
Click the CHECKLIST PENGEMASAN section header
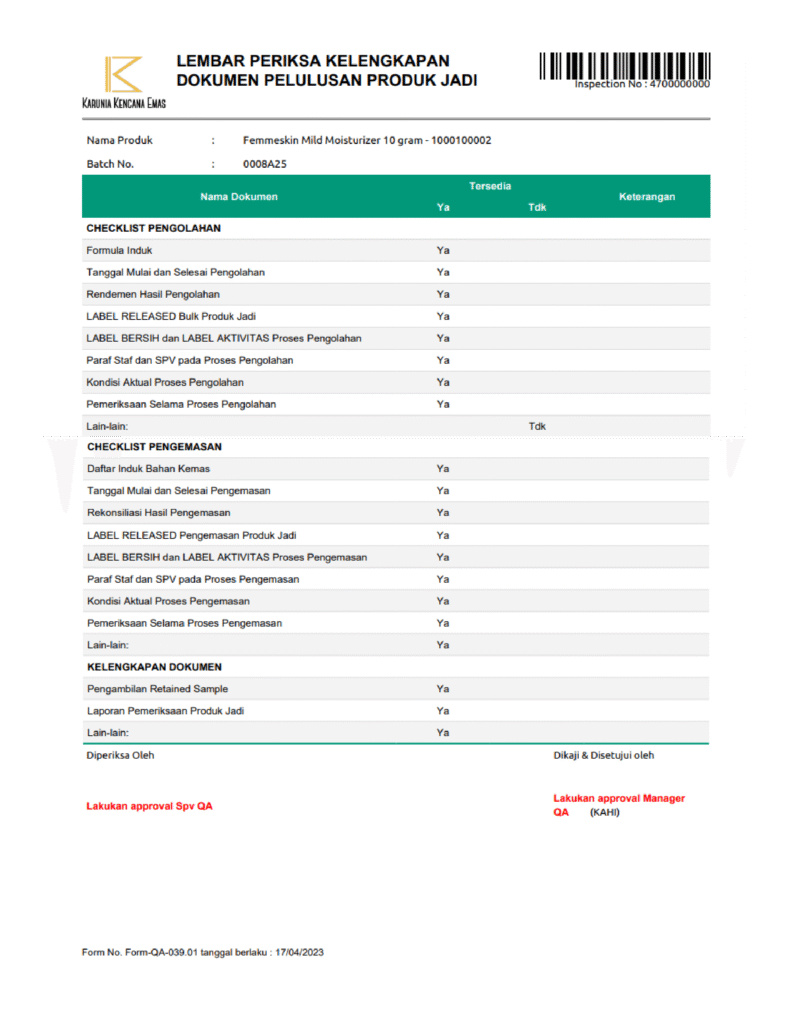coord(154,447)
